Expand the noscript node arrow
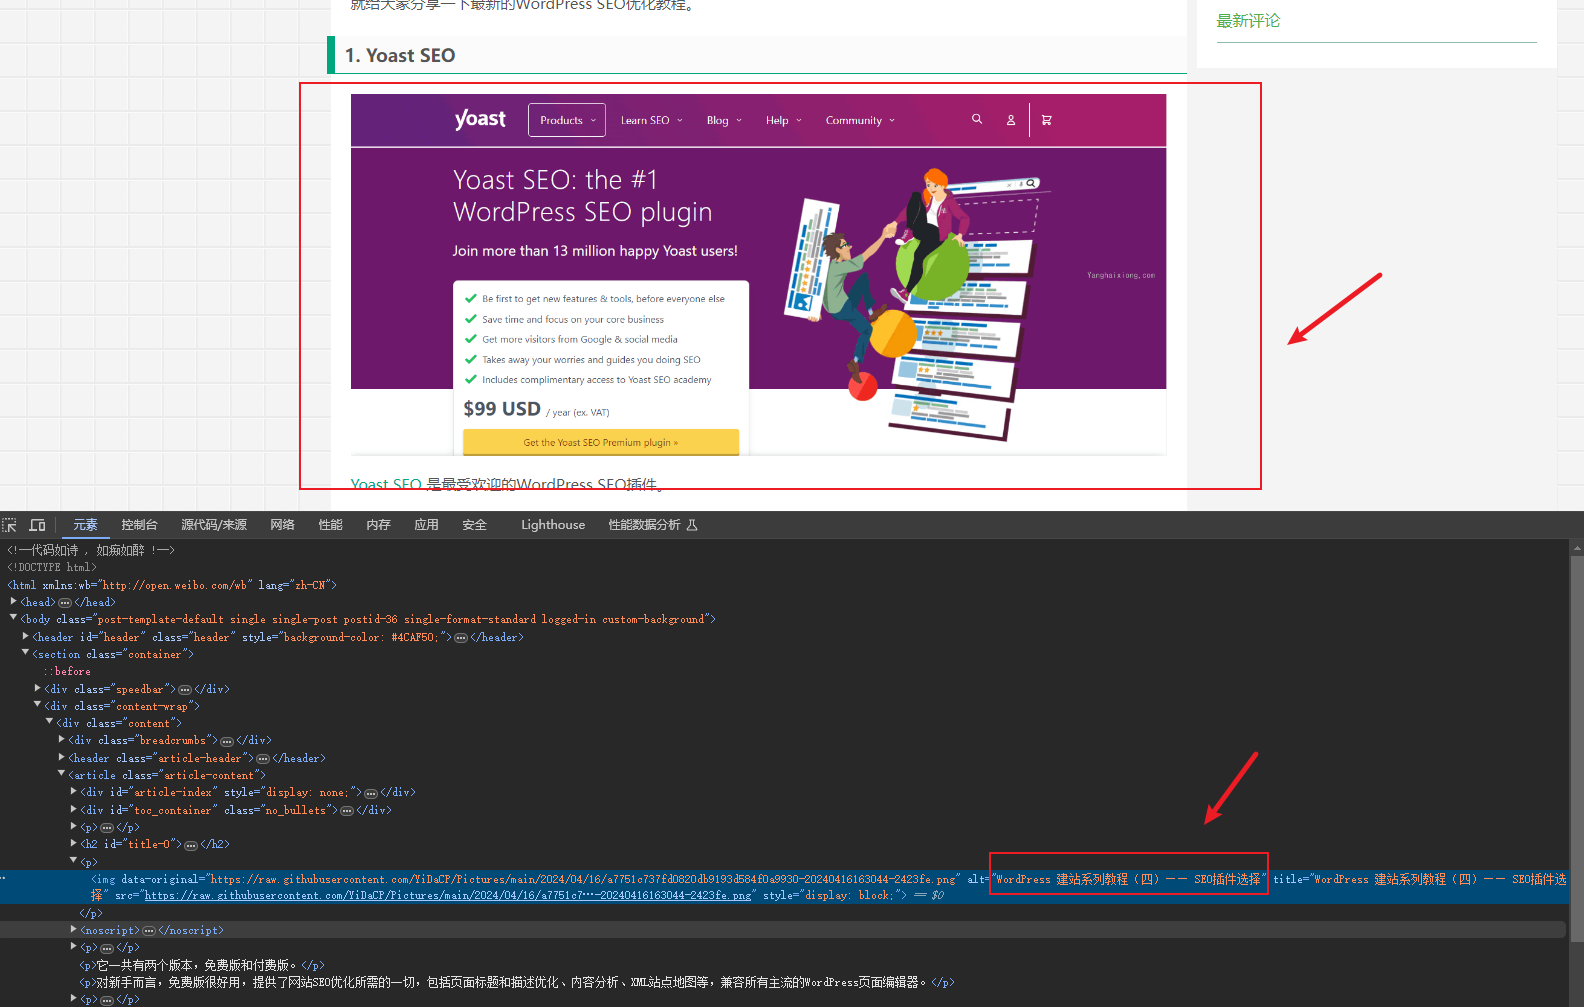The height and width of the screenshot is (1007, 1584). tap(74, 929)
